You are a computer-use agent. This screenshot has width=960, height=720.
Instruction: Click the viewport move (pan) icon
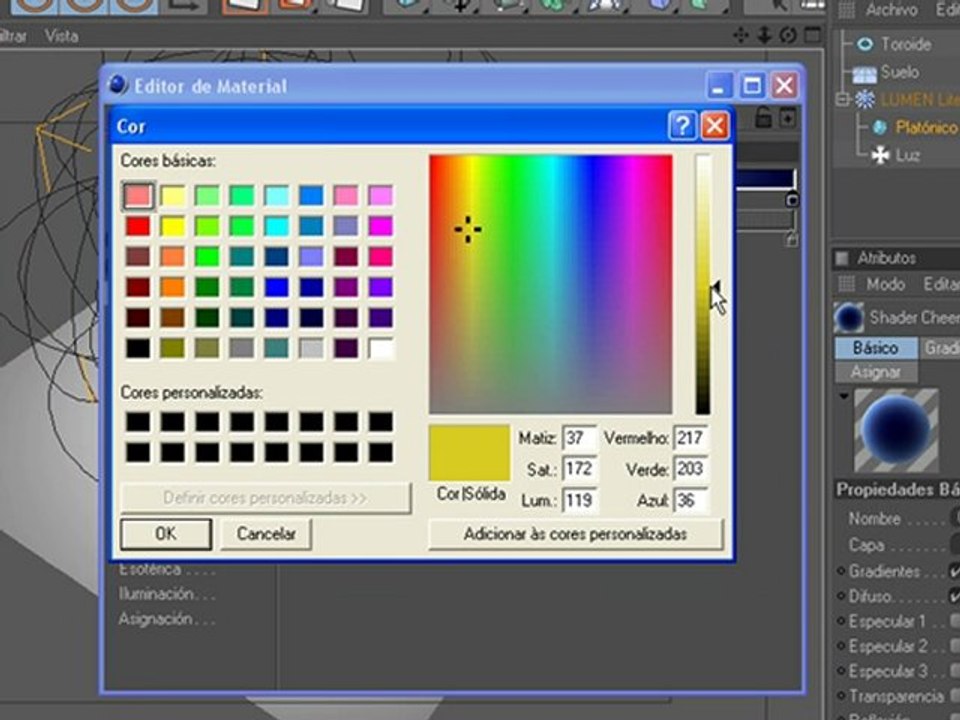click(x=741, y=35)
